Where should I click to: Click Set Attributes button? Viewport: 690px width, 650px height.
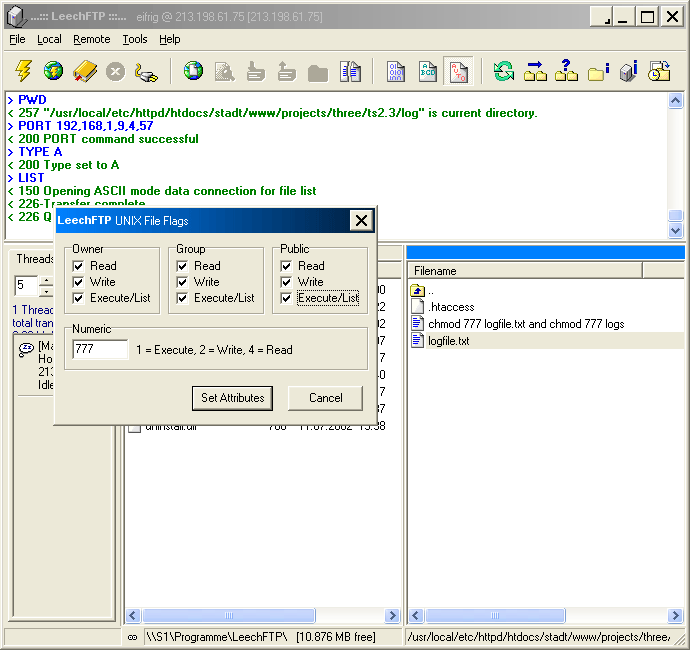(232, 398)
